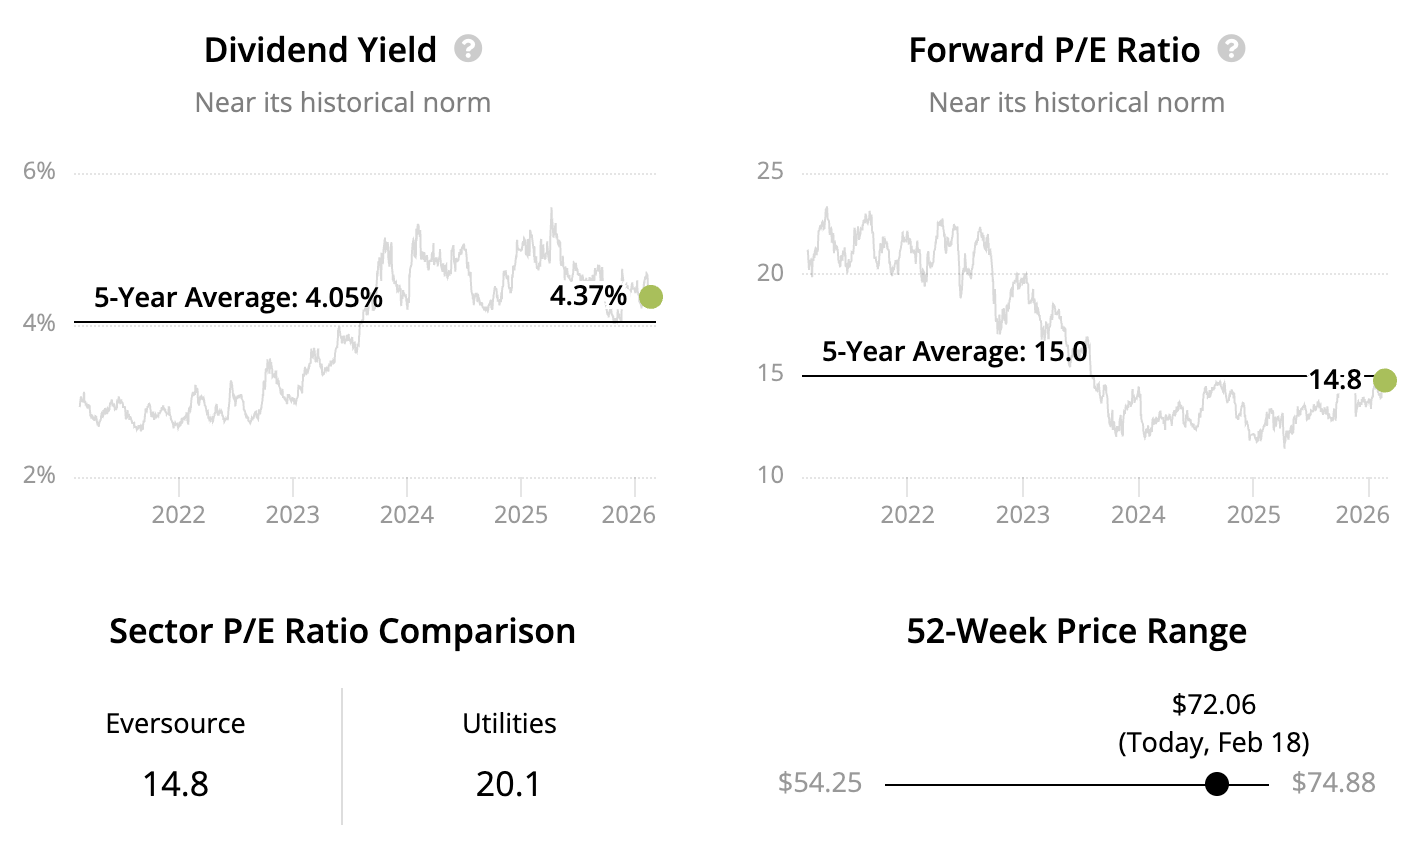Select the 5-Year Average 15.0 label
Image resolution: width=1416 pixels, height=844 pixels.
tap(954, 352)
